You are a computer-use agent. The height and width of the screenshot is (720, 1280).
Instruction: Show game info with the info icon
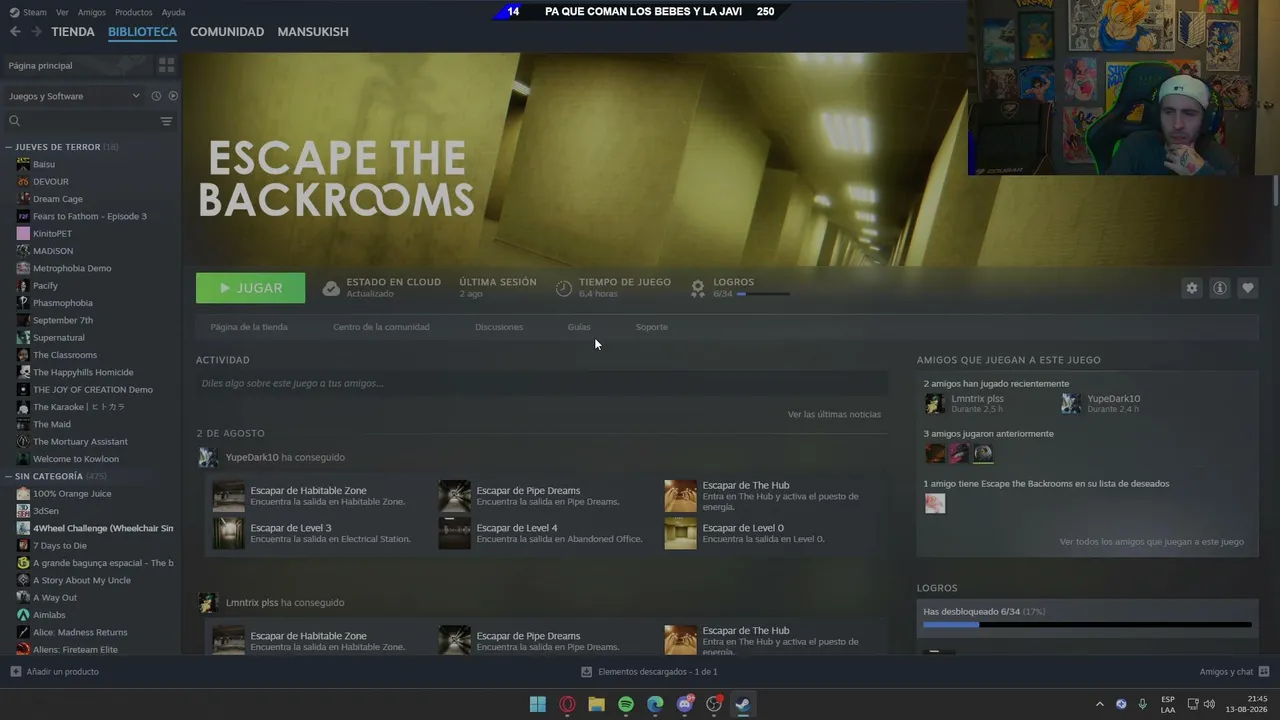click(1219, 288)
